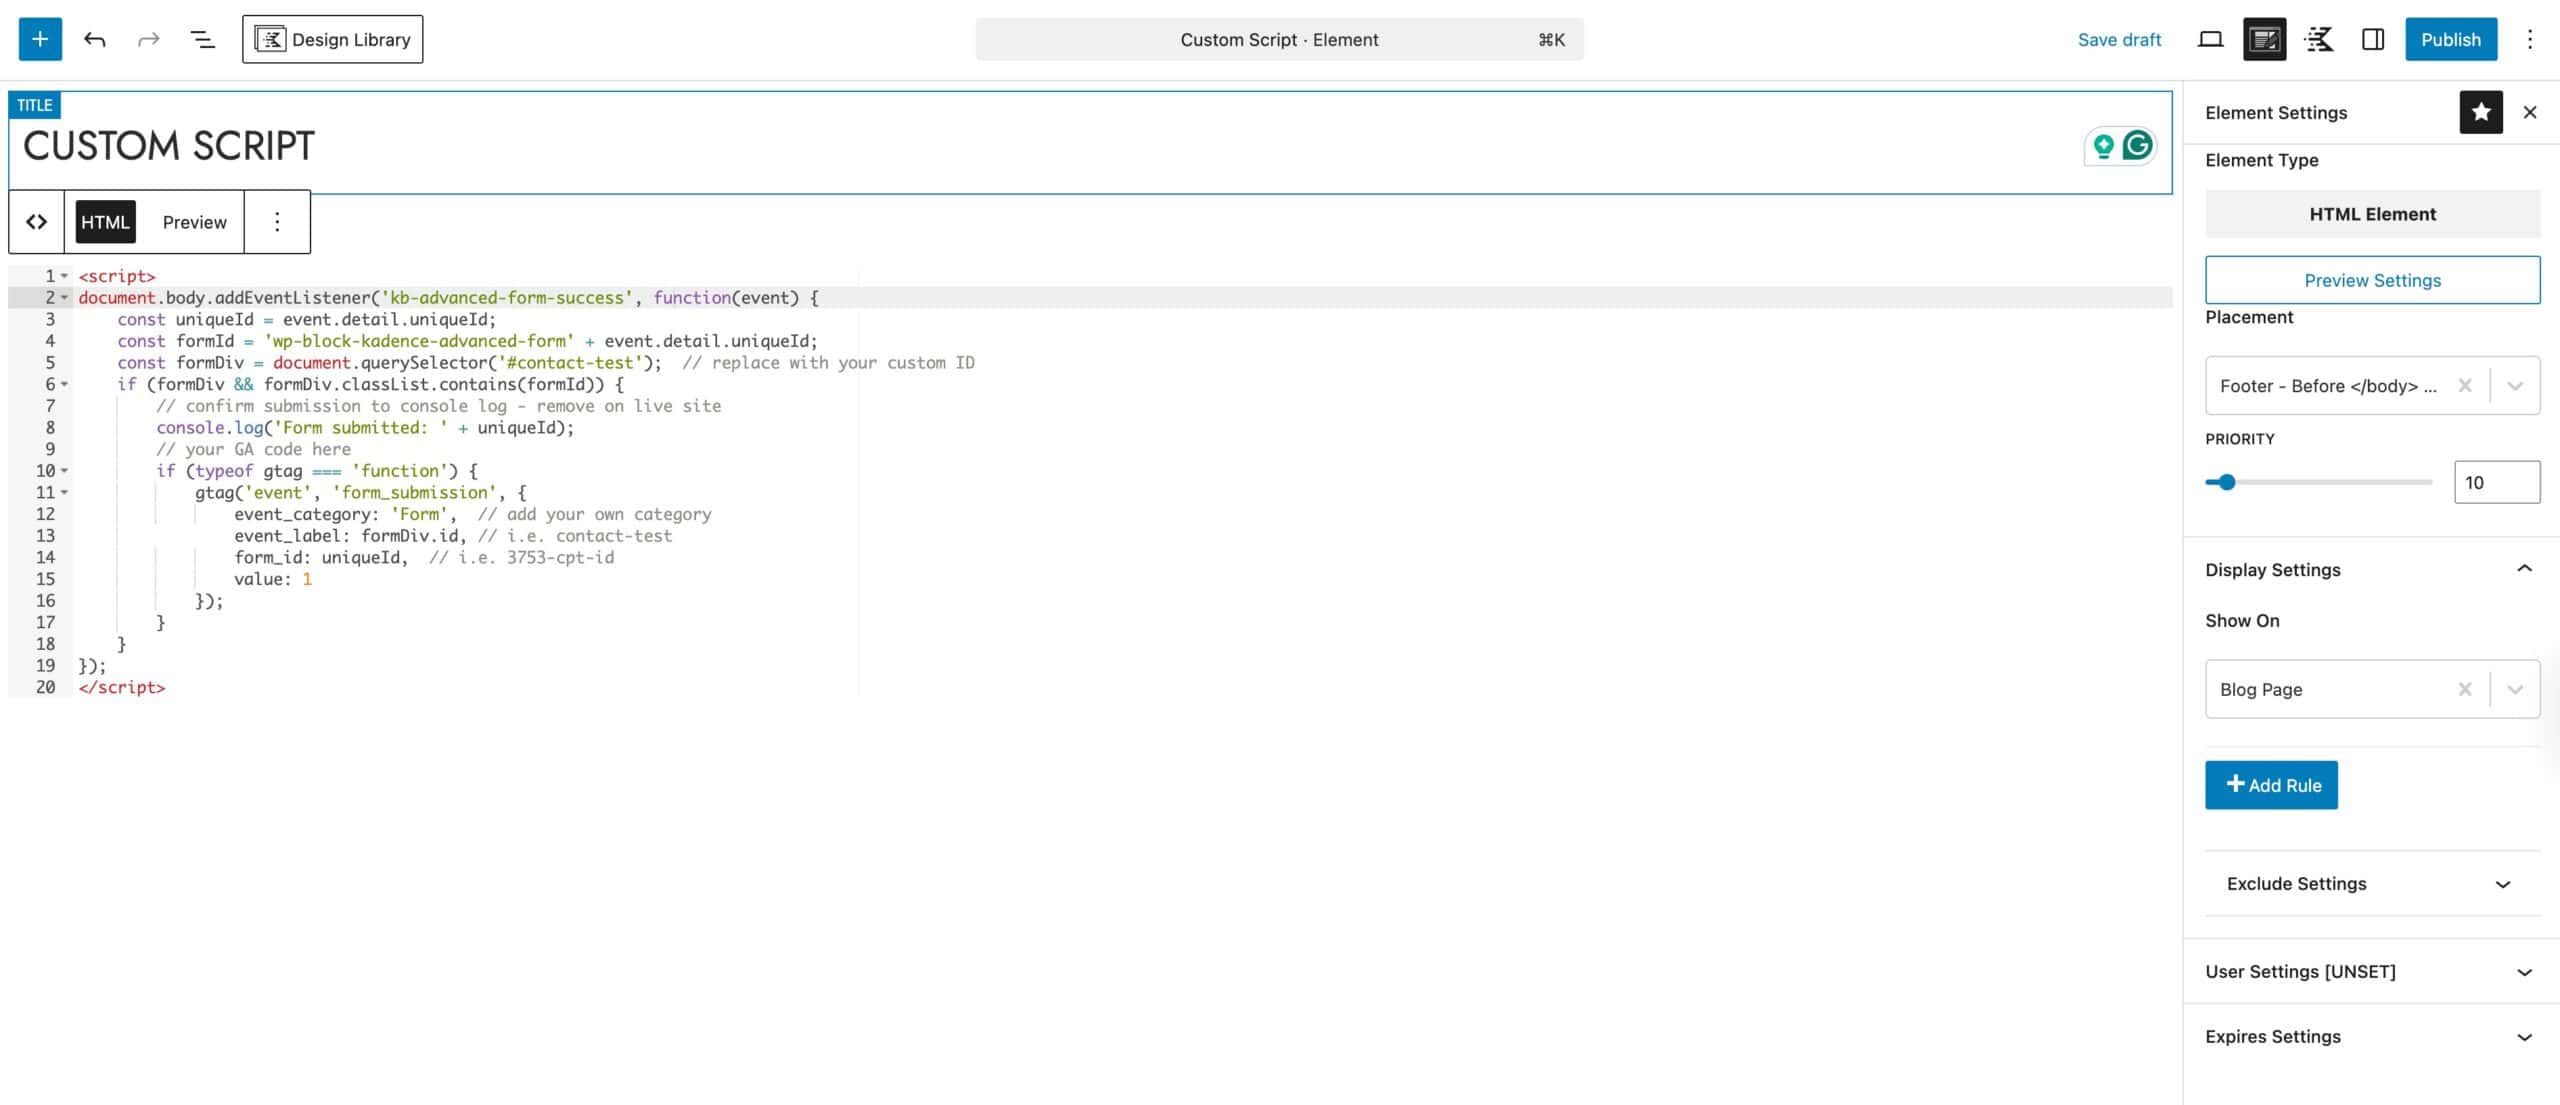Viewport: 2560px width, 1105px height.
Task: Open the Kadence Design Library
Action: (332, 39)
